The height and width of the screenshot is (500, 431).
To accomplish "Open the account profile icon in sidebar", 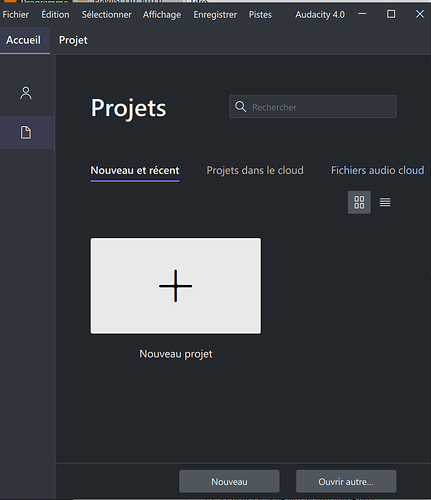I will pyautogui.click(x=26, y=93).
